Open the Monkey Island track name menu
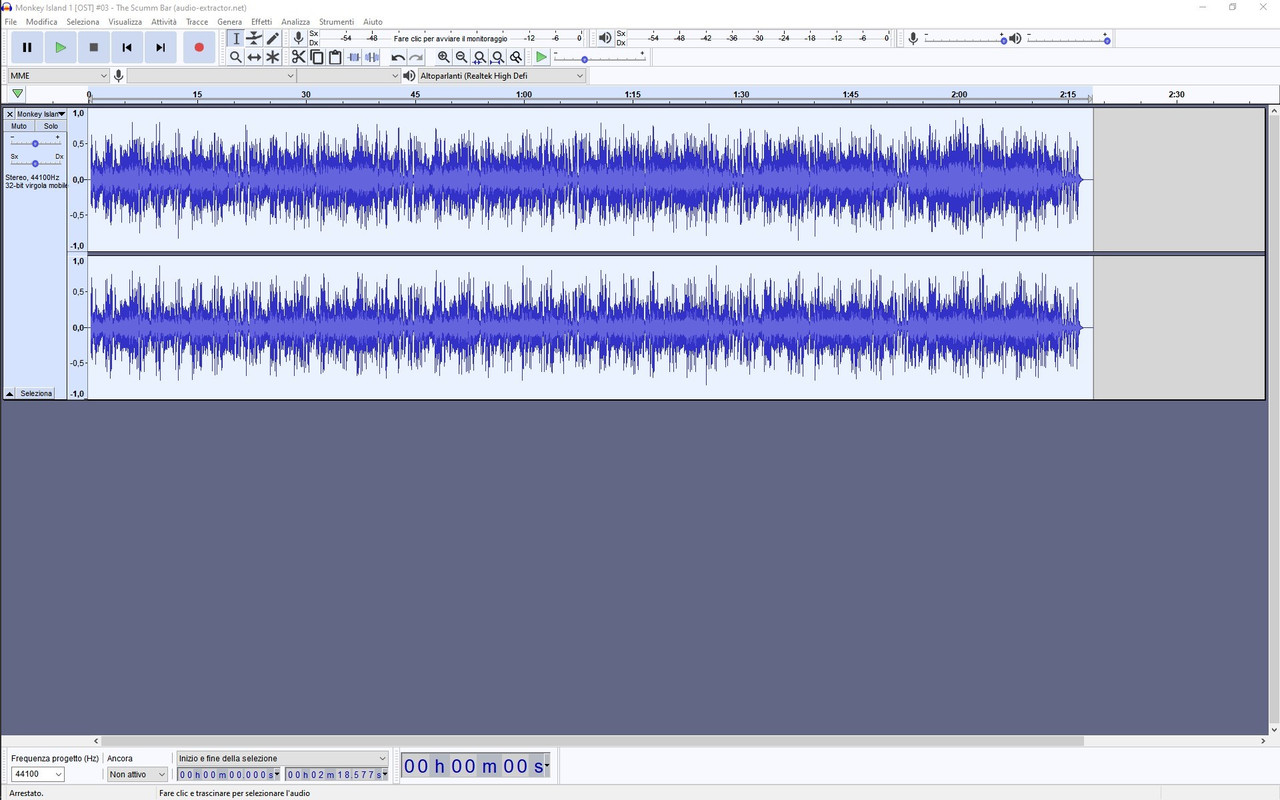The height and width of the screenshot is (800, 1280). click(x=40, y=114)
